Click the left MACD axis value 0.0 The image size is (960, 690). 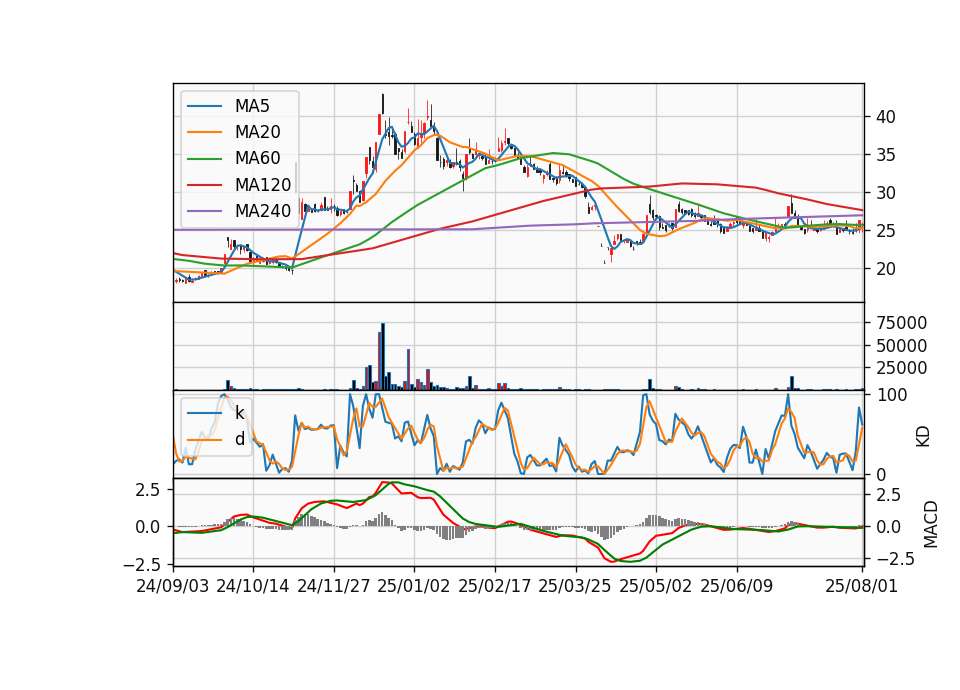(x=148, y=527)
